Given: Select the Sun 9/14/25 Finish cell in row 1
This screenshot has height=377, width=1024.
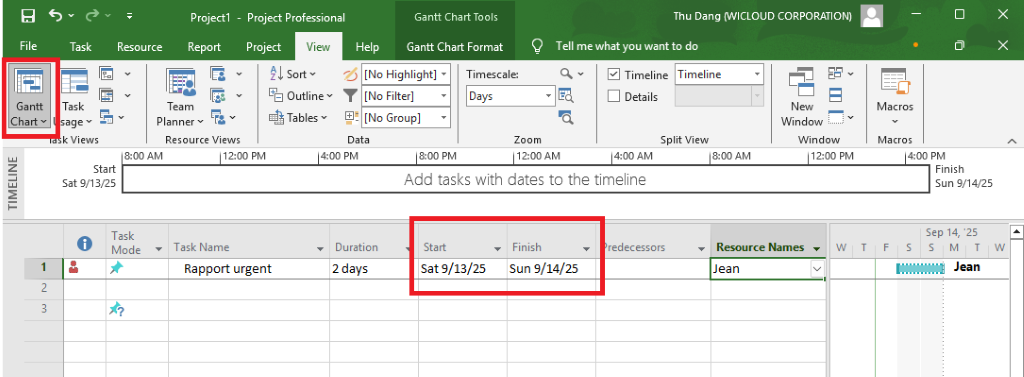Looking at the screenshot, I should (x=551, y=269).
